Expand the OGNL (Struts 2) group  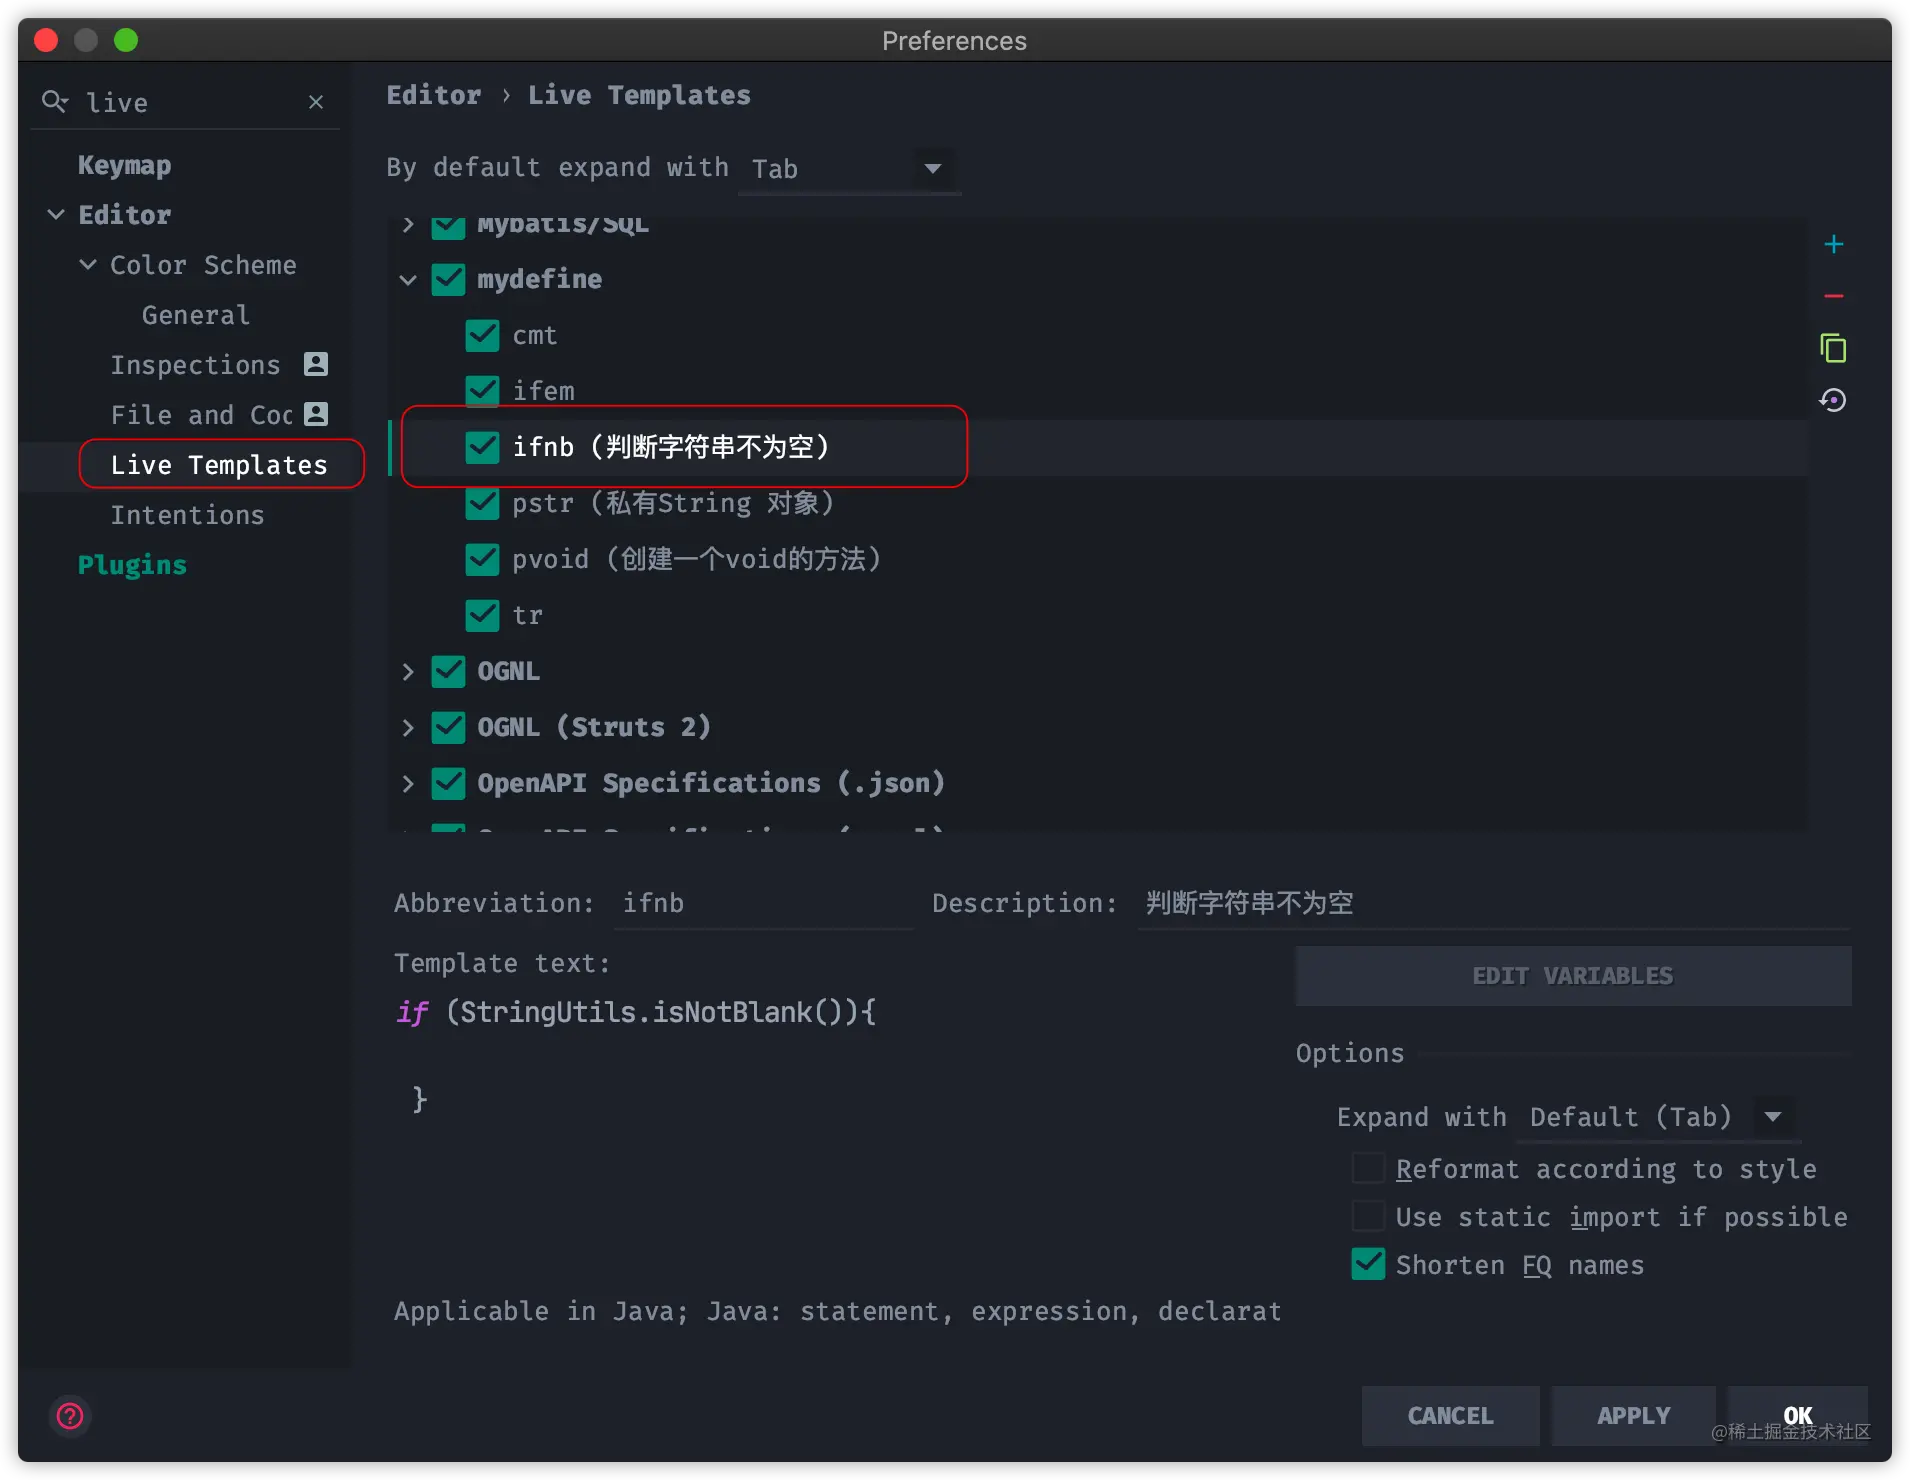point(408,727)
